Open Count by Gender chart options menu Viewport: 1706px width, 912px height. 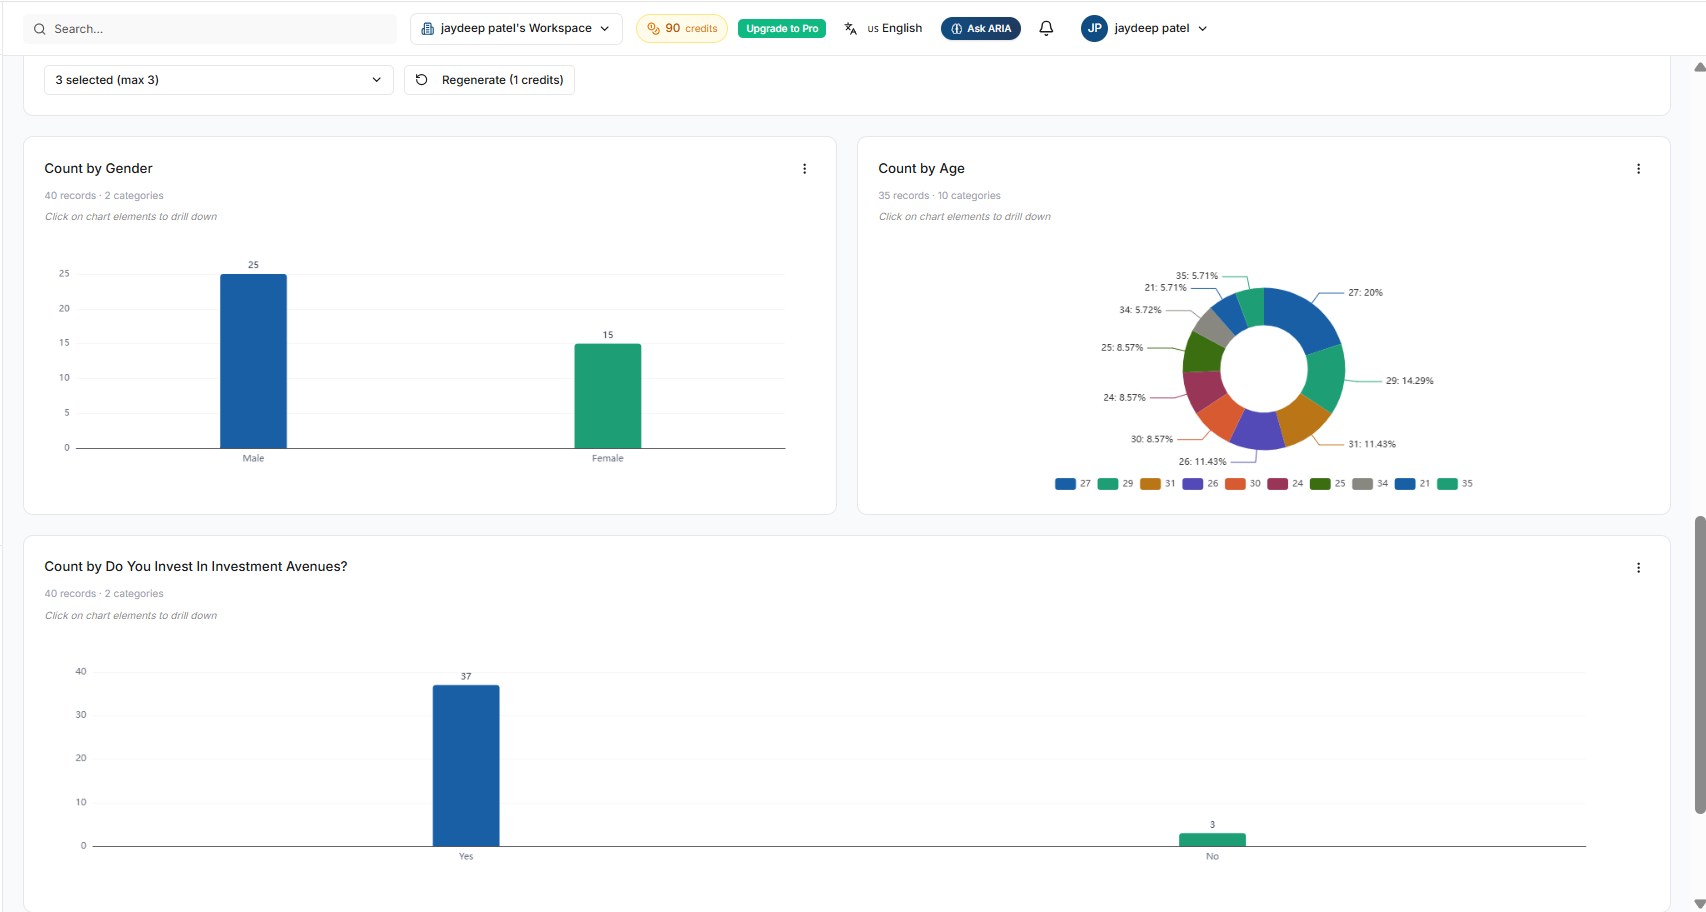point(804,169)
